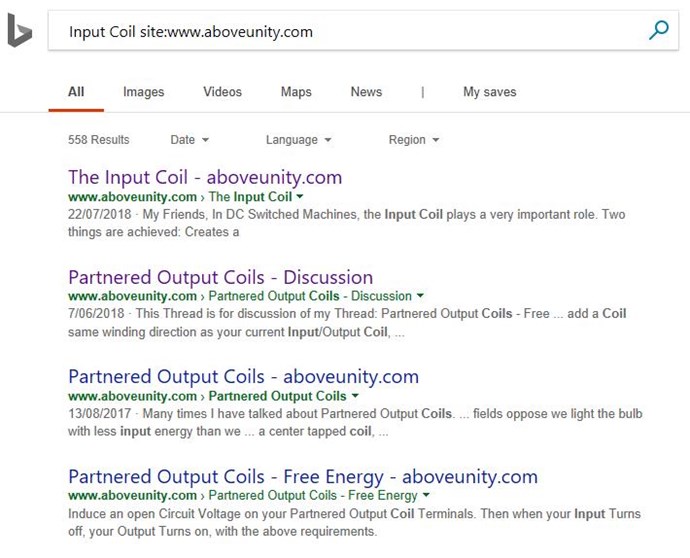690x558 pixels.
Task: Select the All results tab
Action: pyautogui.click(x=76, y=92)
